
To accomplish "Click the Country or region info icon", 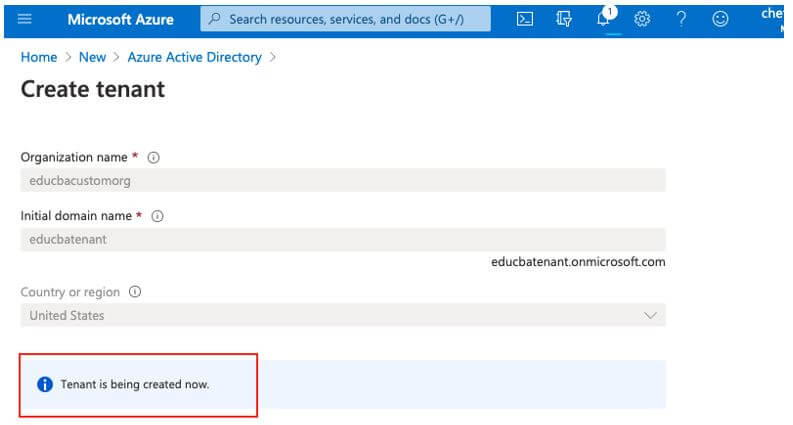I will click(x=135, y=292).
